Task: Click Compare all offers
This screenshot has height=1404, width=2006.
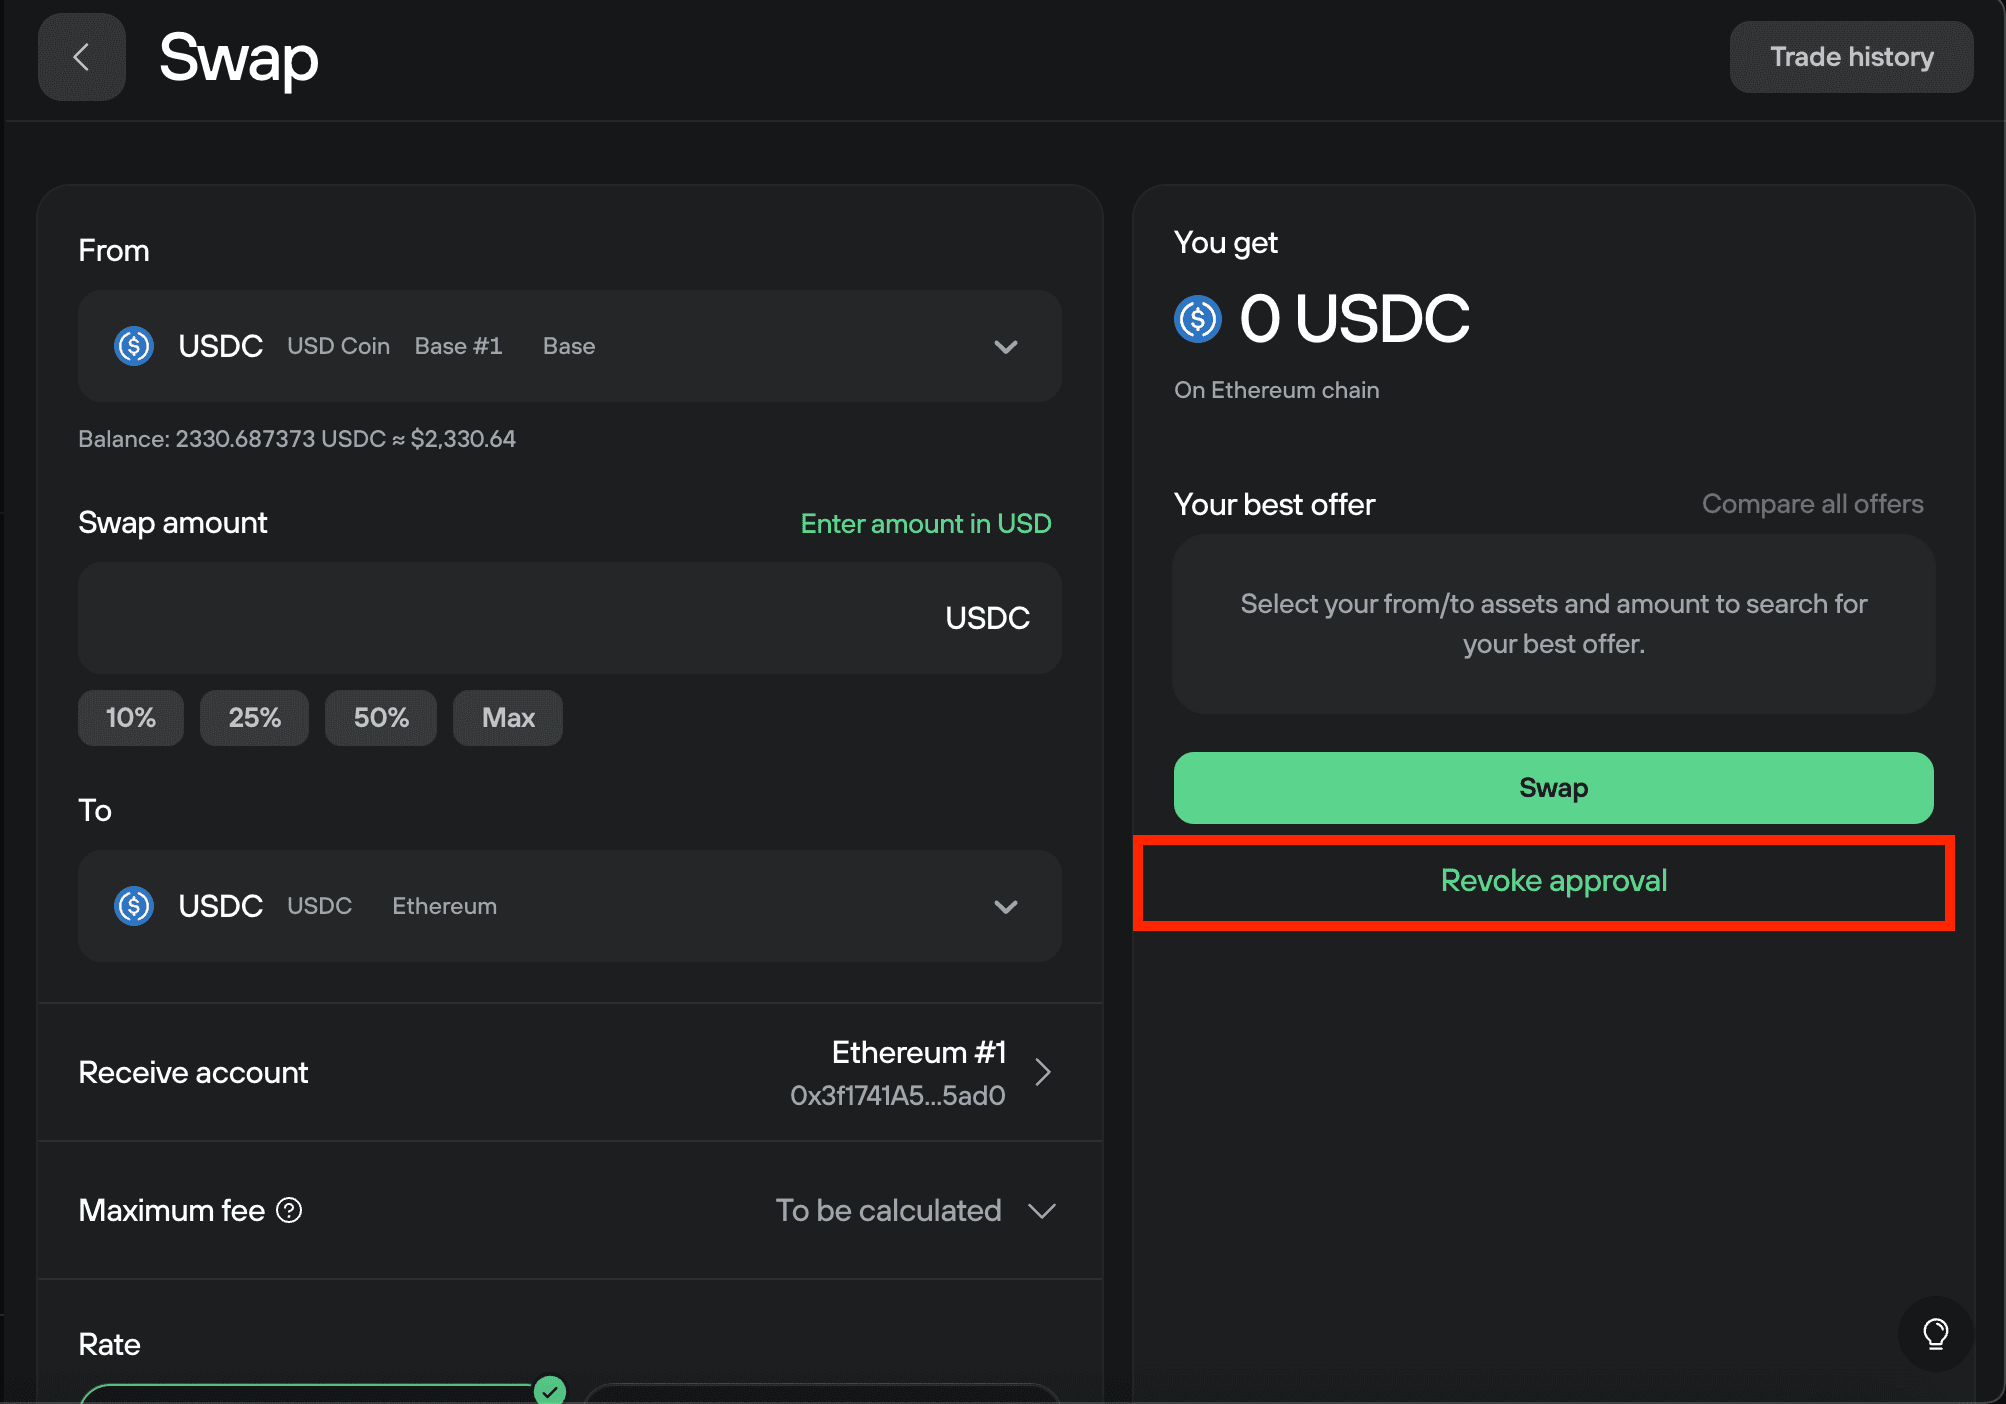Action: [1811, 504]
